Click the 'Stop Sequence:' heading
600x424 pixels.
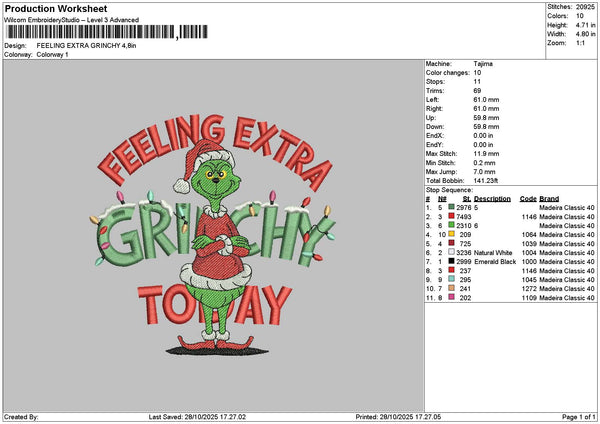449,190
